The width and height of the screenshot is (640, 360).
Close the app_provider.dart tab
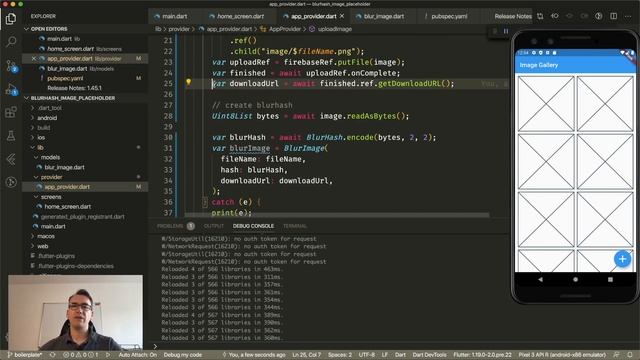tap(342, 16)
